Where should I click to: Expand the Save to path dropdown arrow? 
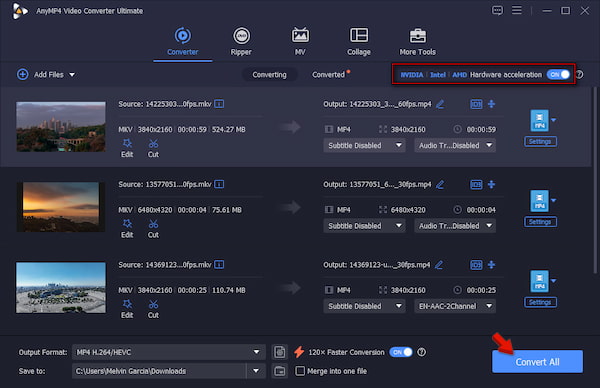256,371
